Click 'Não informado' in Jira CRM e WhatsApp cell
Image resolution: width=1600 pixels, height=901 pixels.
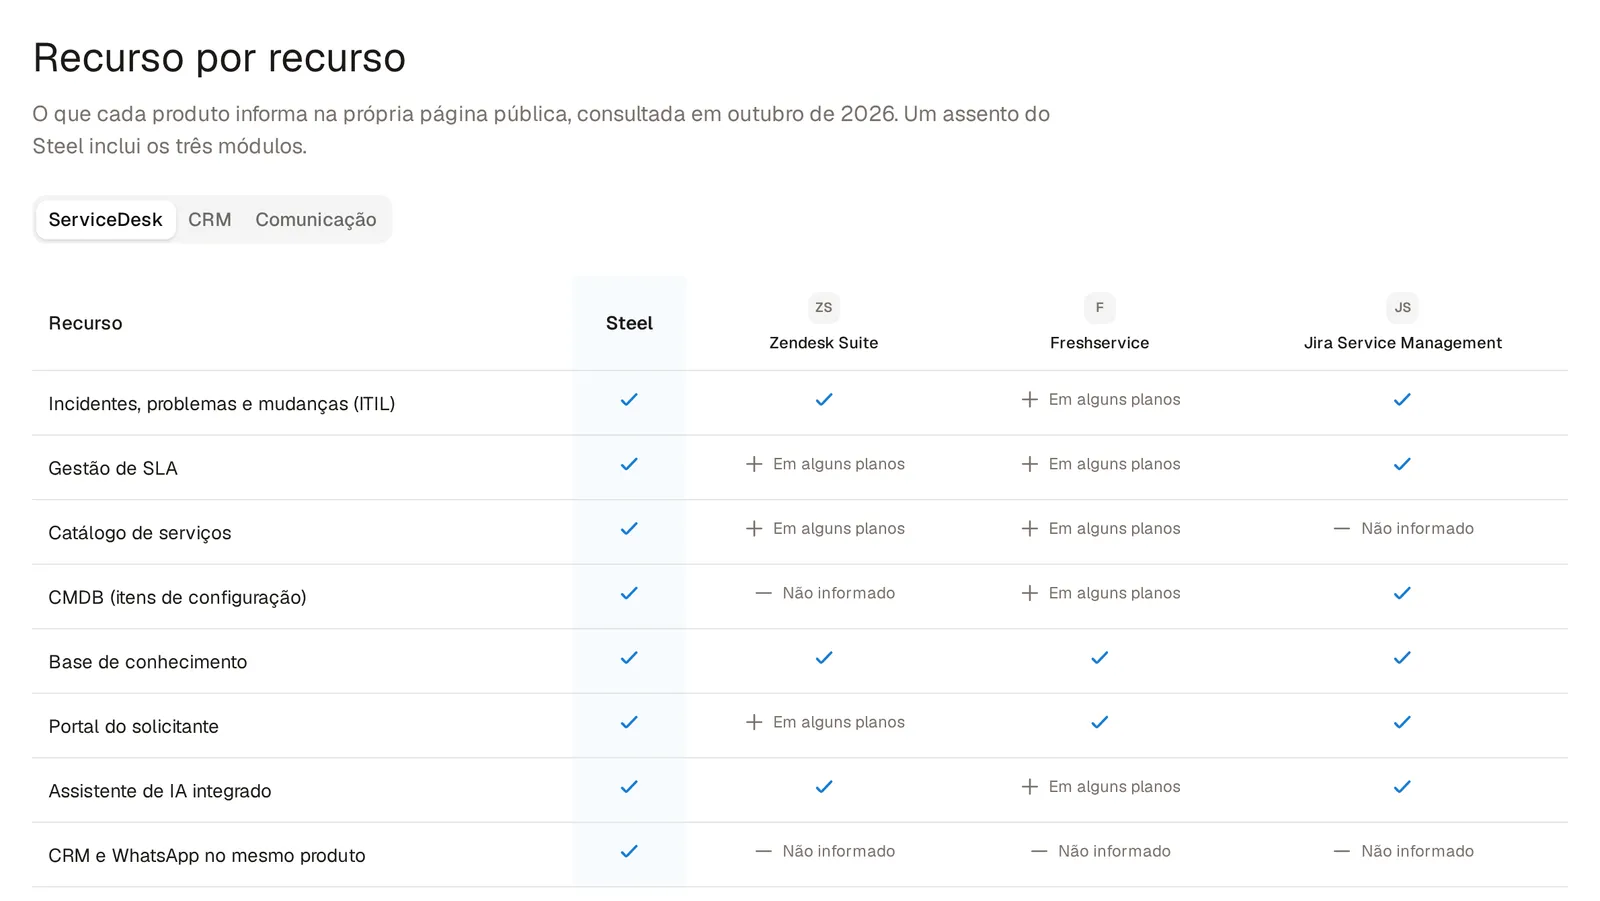[x=1418, y=851]
